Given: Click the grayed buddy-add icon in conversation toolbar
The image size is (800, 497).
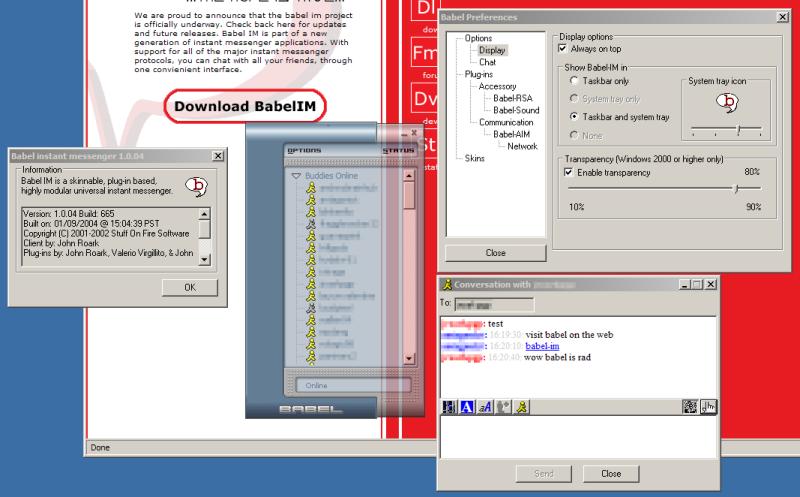Looking at the screenshot, I should tap(503, 407).
